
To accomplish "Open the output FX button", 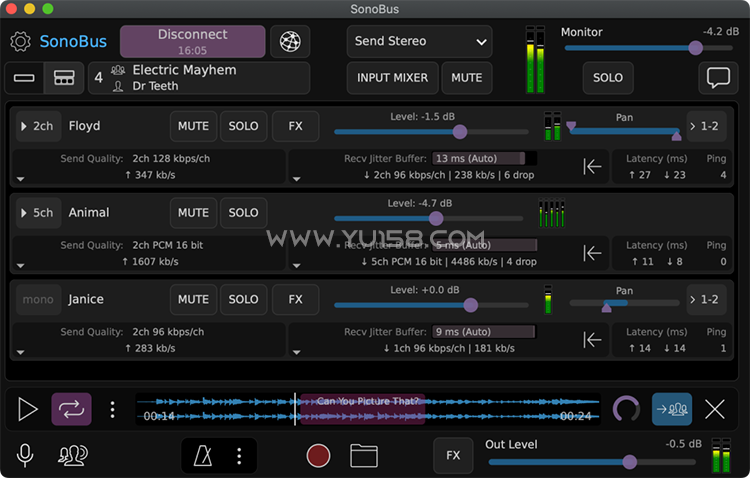I will 453,456.
